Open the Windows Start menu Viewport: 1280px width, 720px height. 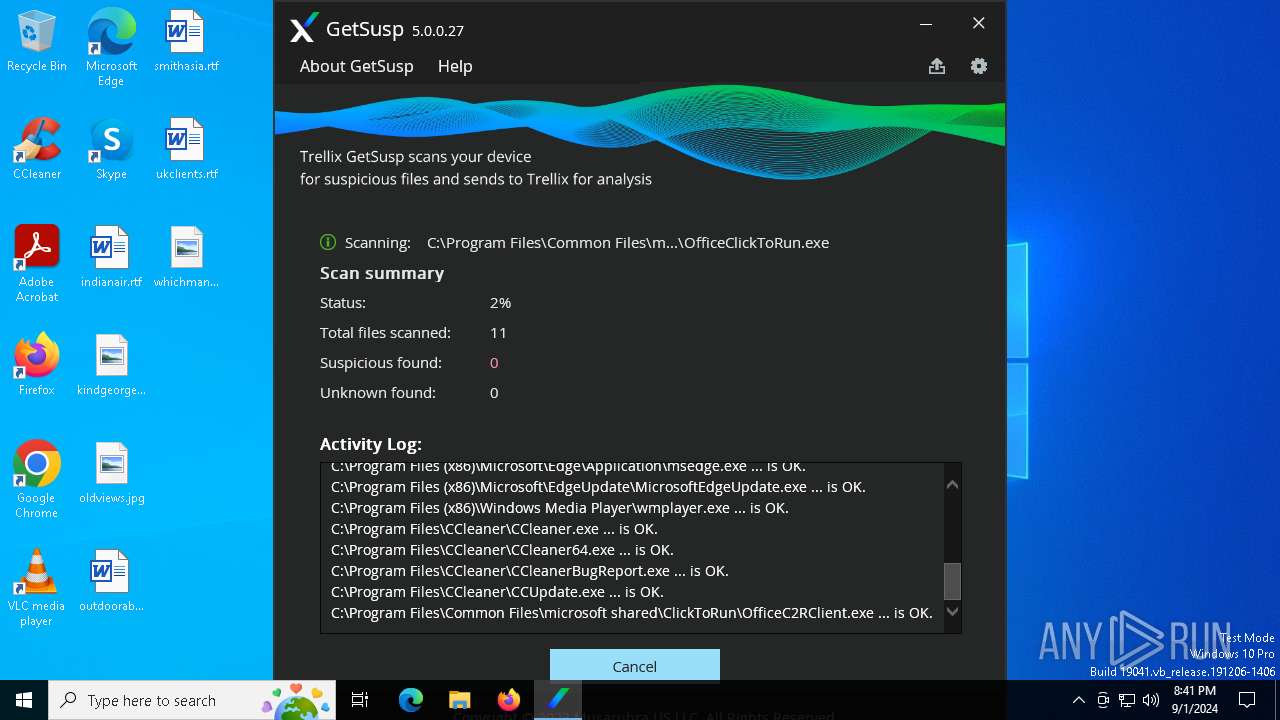[24, 700]
